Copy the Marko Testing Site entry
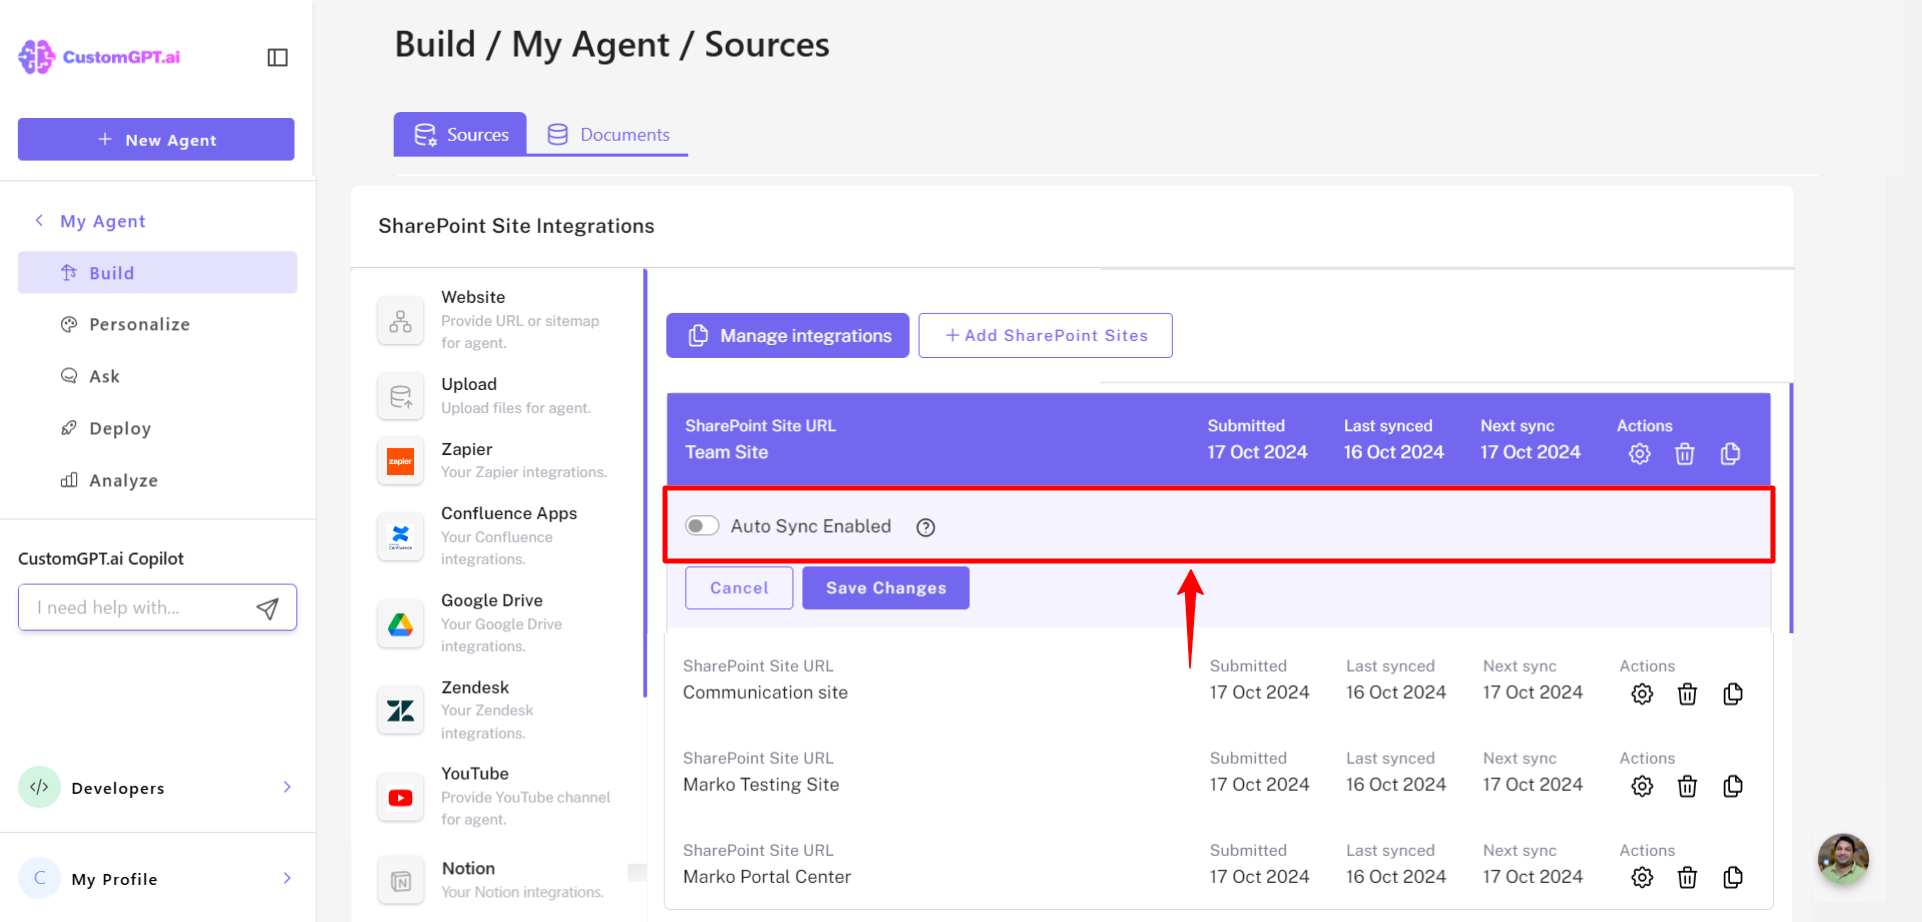 click(x=1733, y=786)
